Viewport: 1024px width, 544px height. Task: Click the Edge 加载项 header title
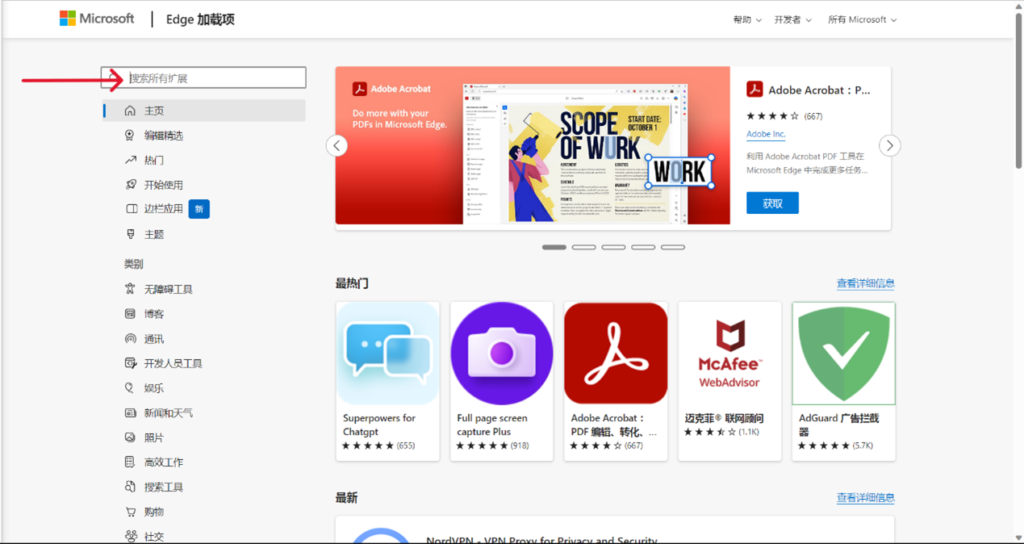(x=200, y=20)
